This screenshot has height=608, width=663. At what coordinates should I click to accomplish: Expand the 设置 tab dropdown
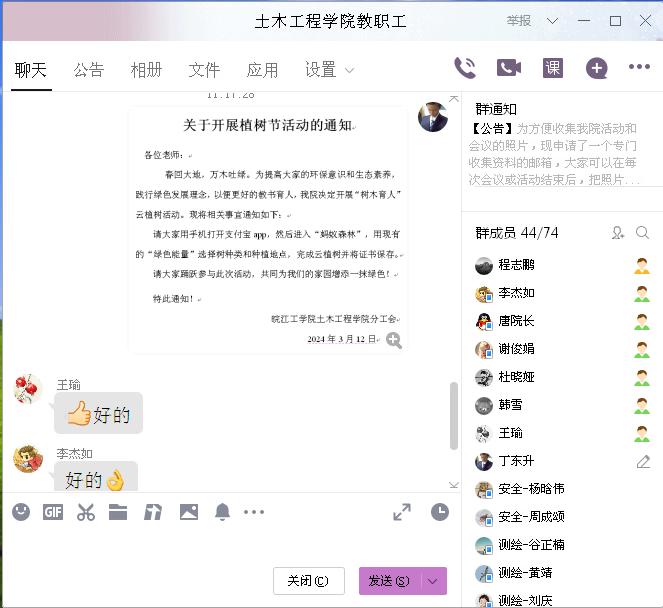coord(349,70)
